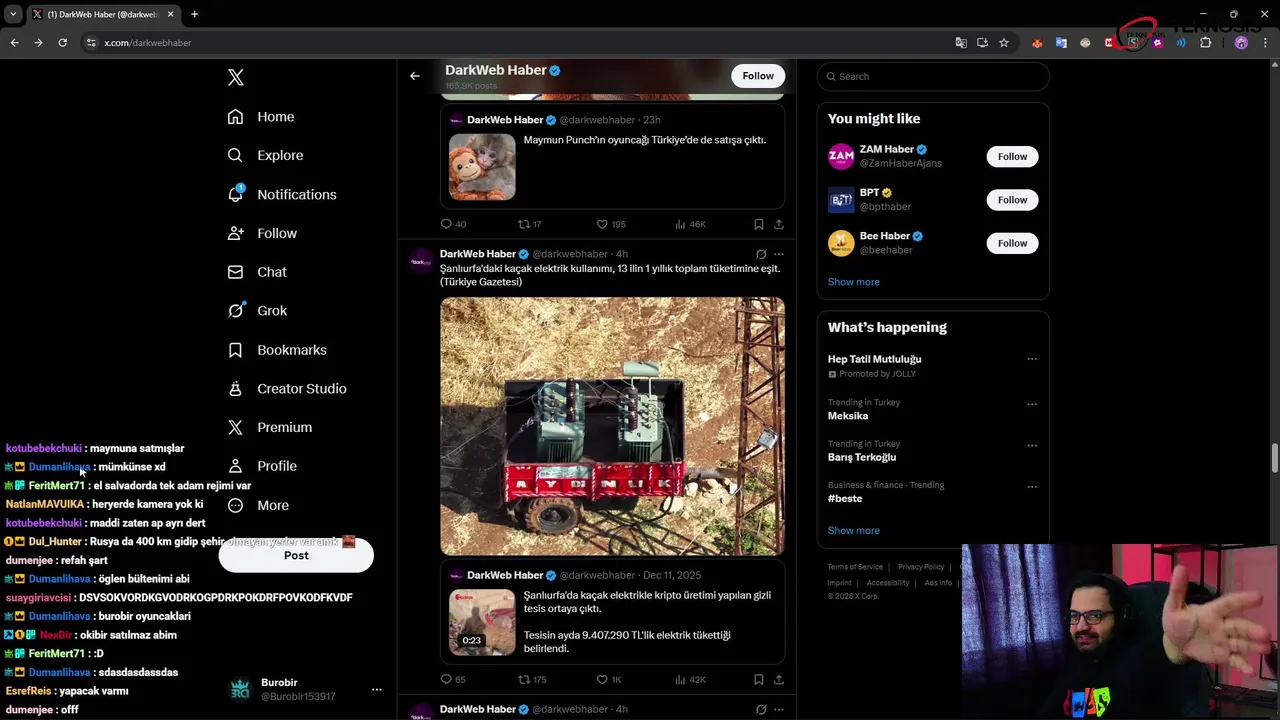Repost the post with 17 reposts

point(529,224)
